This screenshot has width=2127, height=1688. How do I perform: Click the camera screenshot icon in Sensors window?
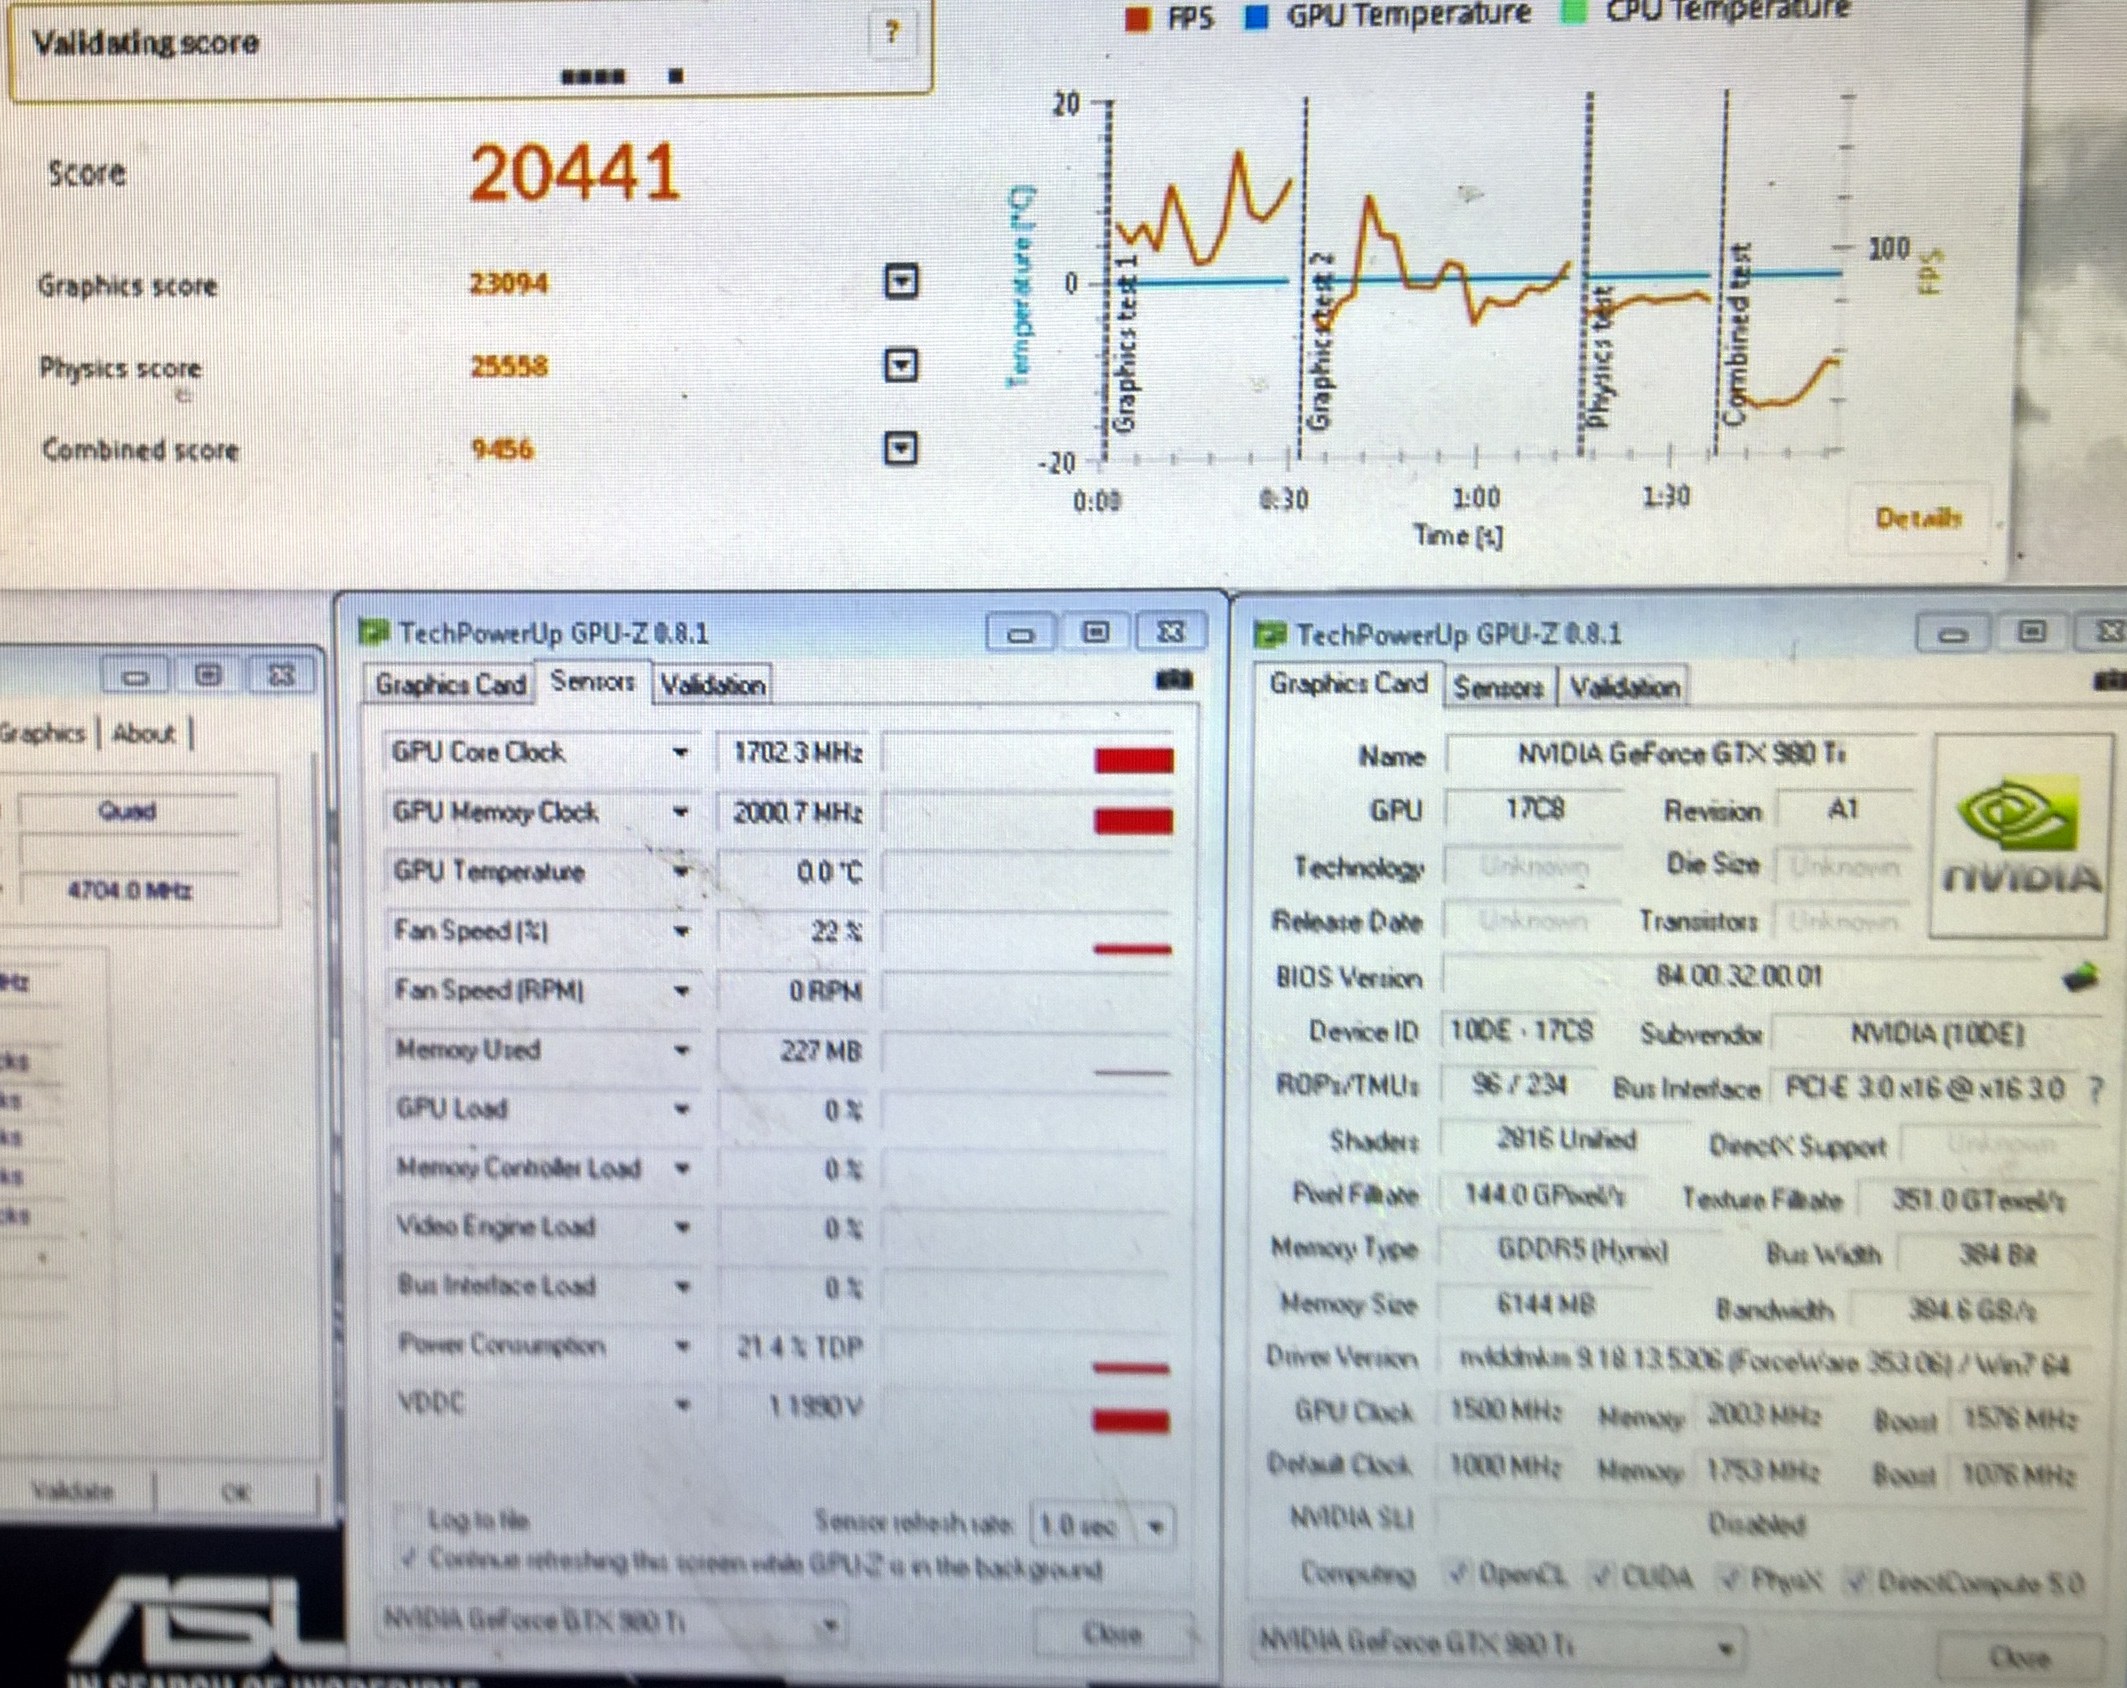coord(1174,681)
